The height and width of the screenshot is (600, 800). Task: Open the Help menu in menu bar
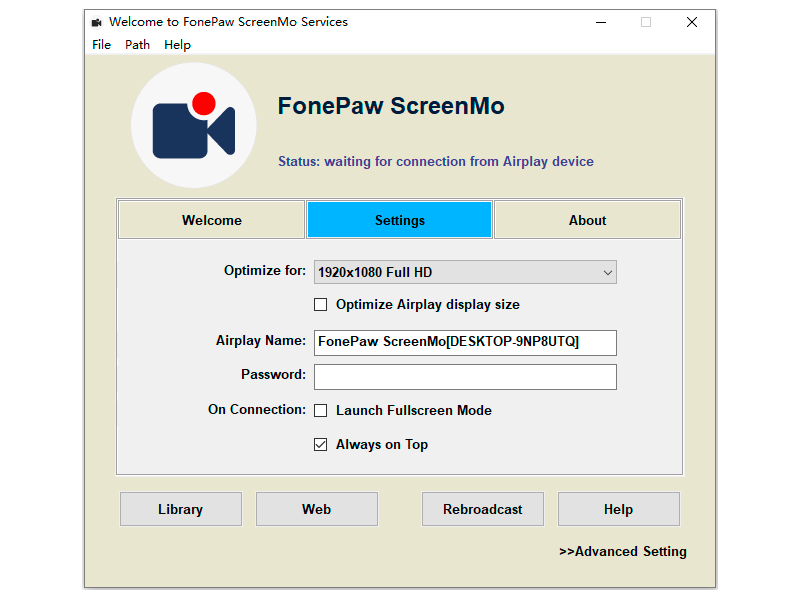click(177, 45)
